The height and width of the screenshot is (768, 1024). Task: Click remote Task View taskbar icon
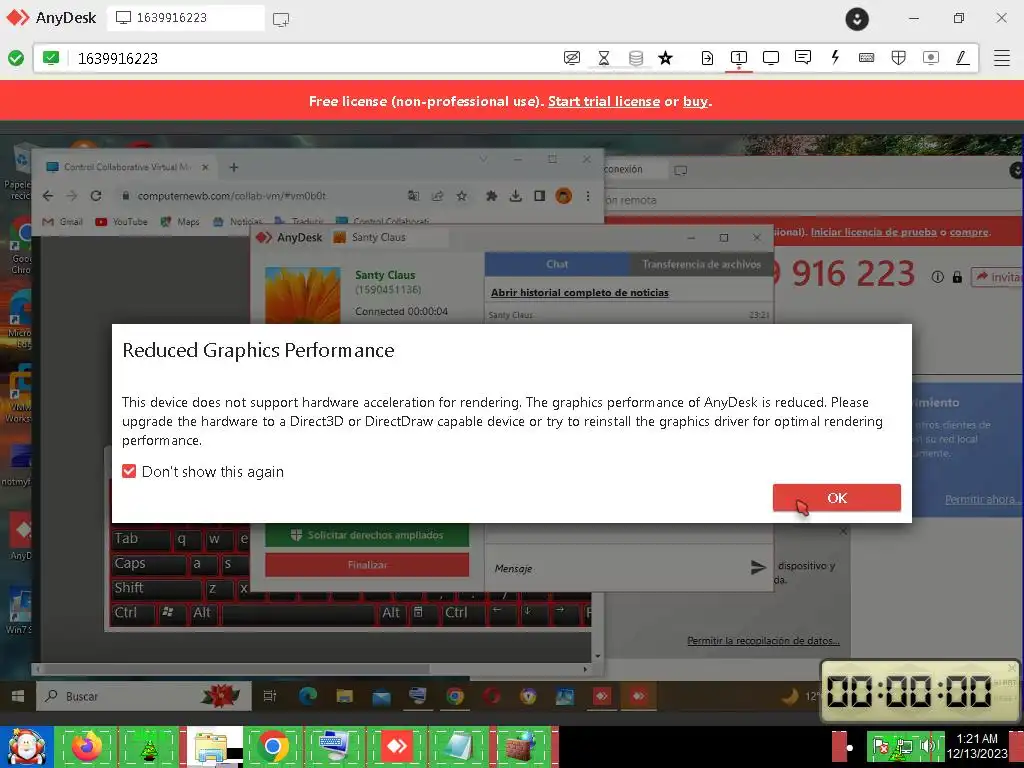coord(270,696)
